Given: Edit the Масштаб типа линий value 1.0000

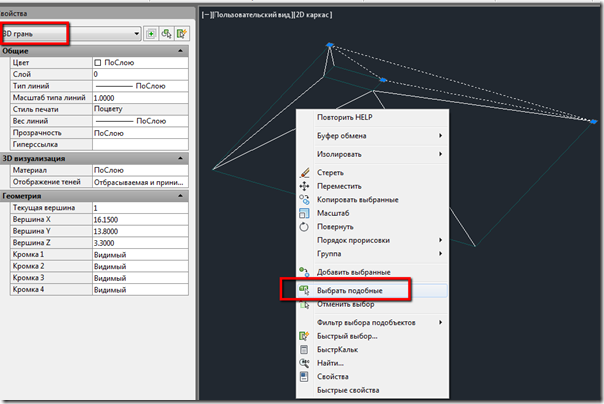Looking at the screenshot, I should coord(140,98).
